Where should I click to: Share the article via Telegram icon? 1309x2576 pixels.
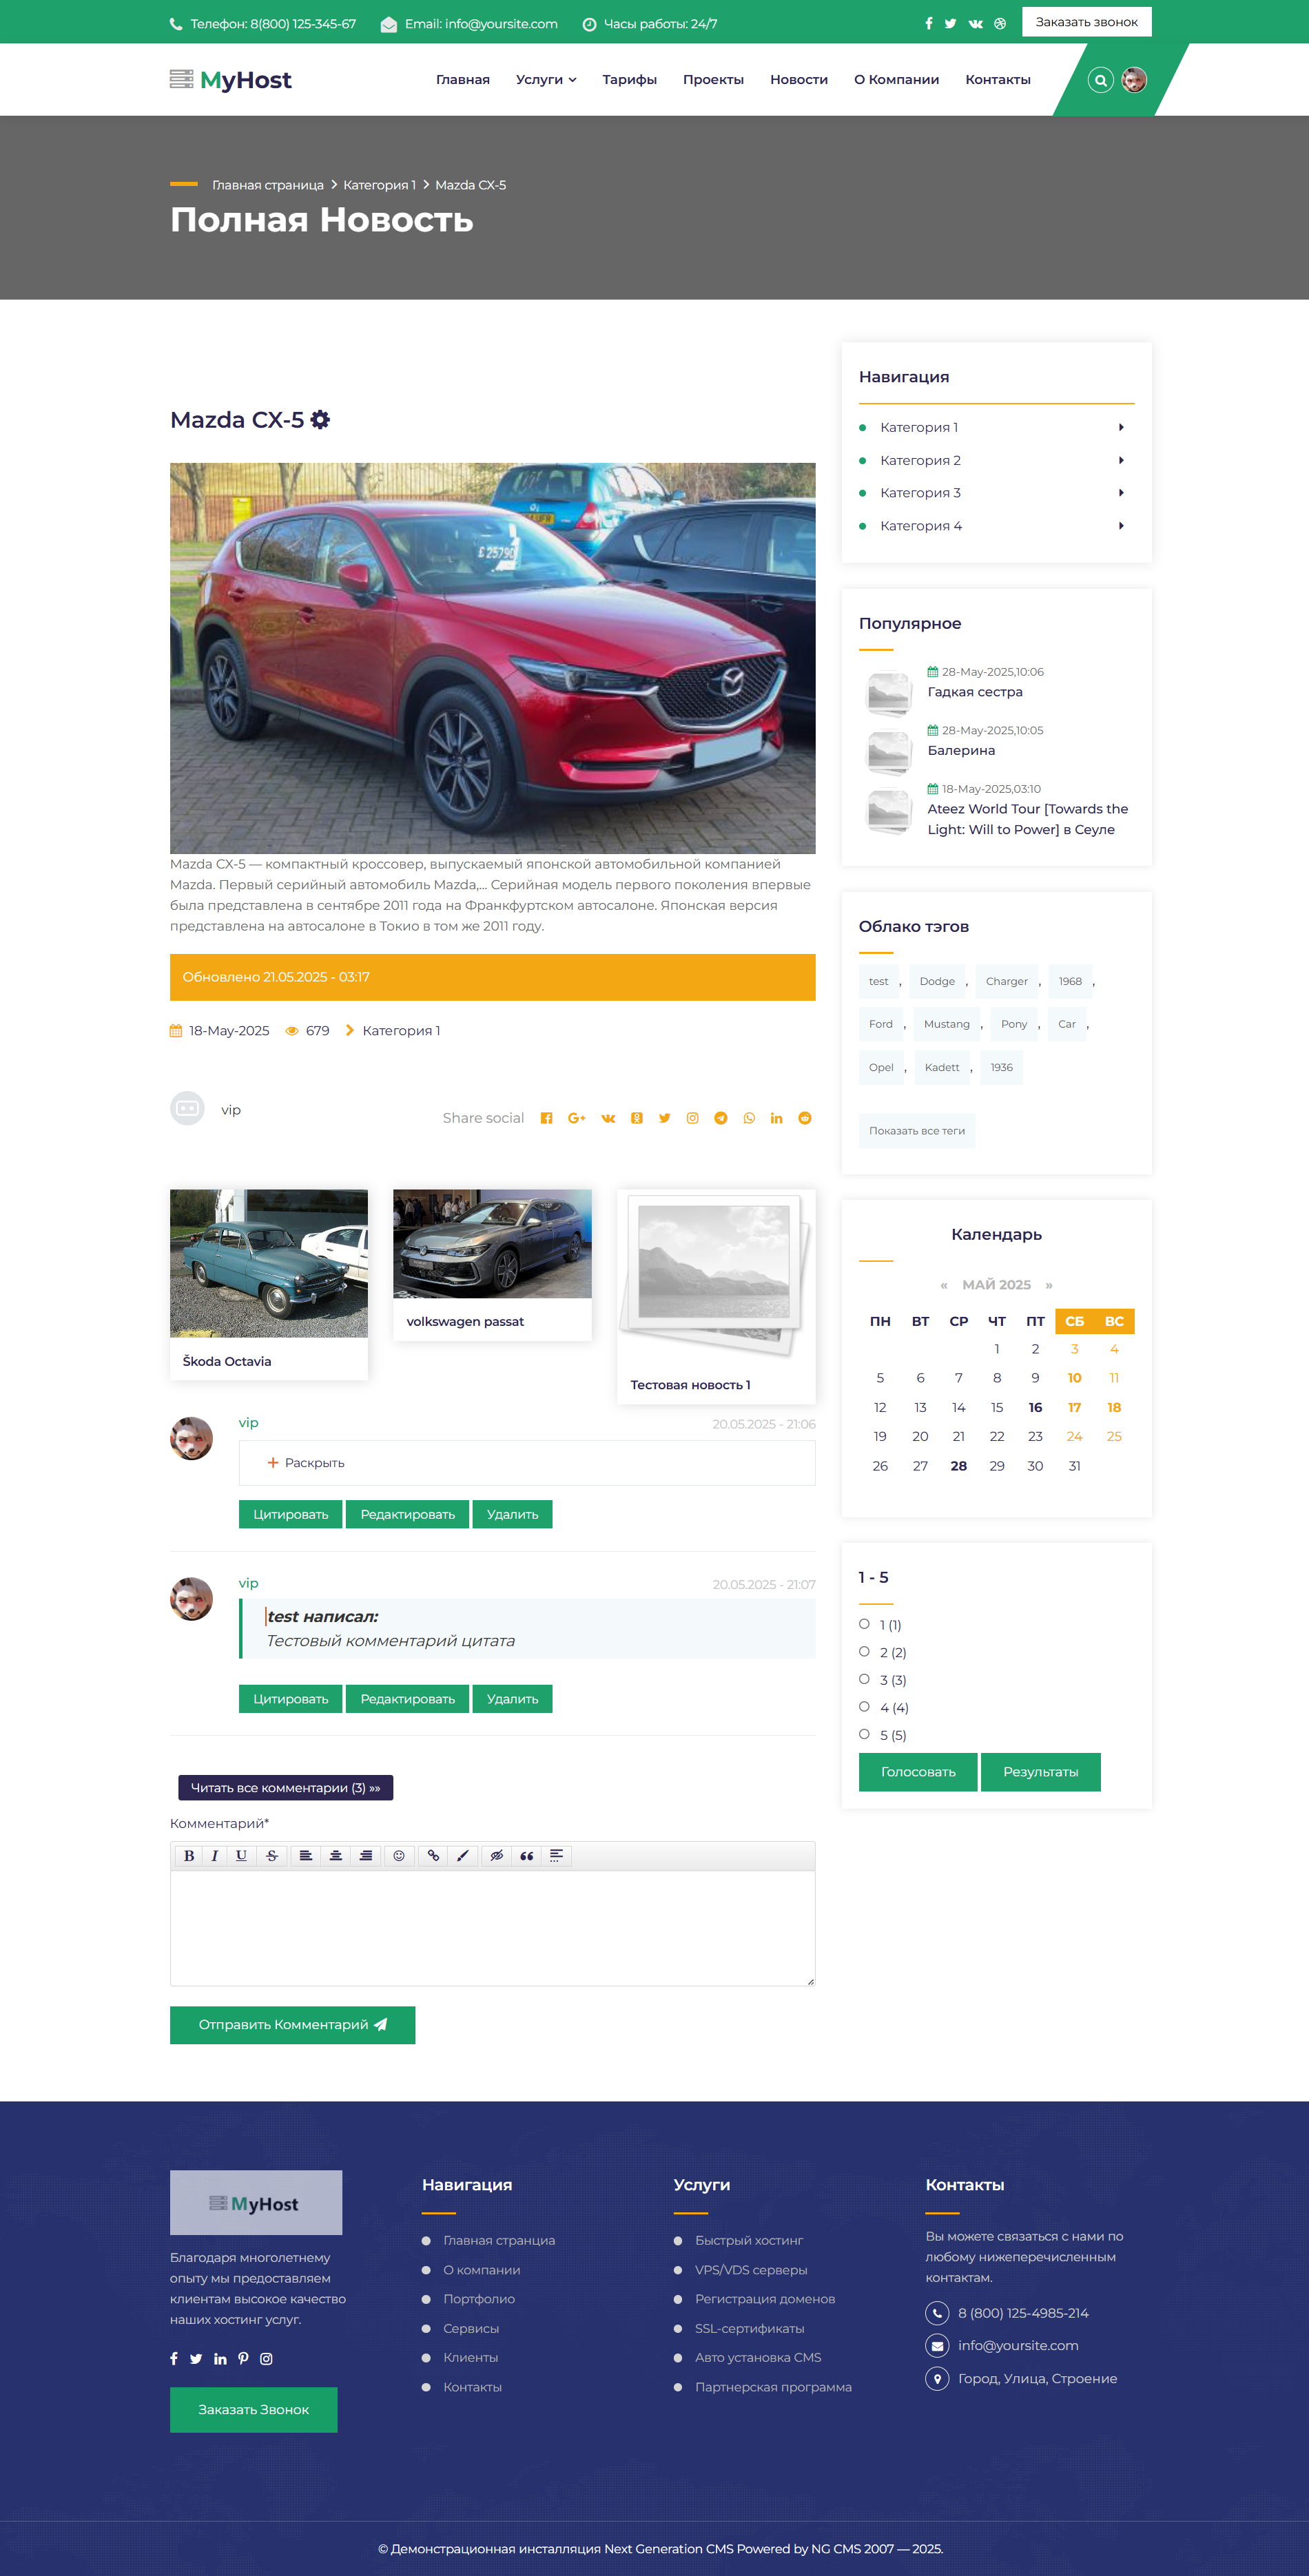[x=721, y=1118]
